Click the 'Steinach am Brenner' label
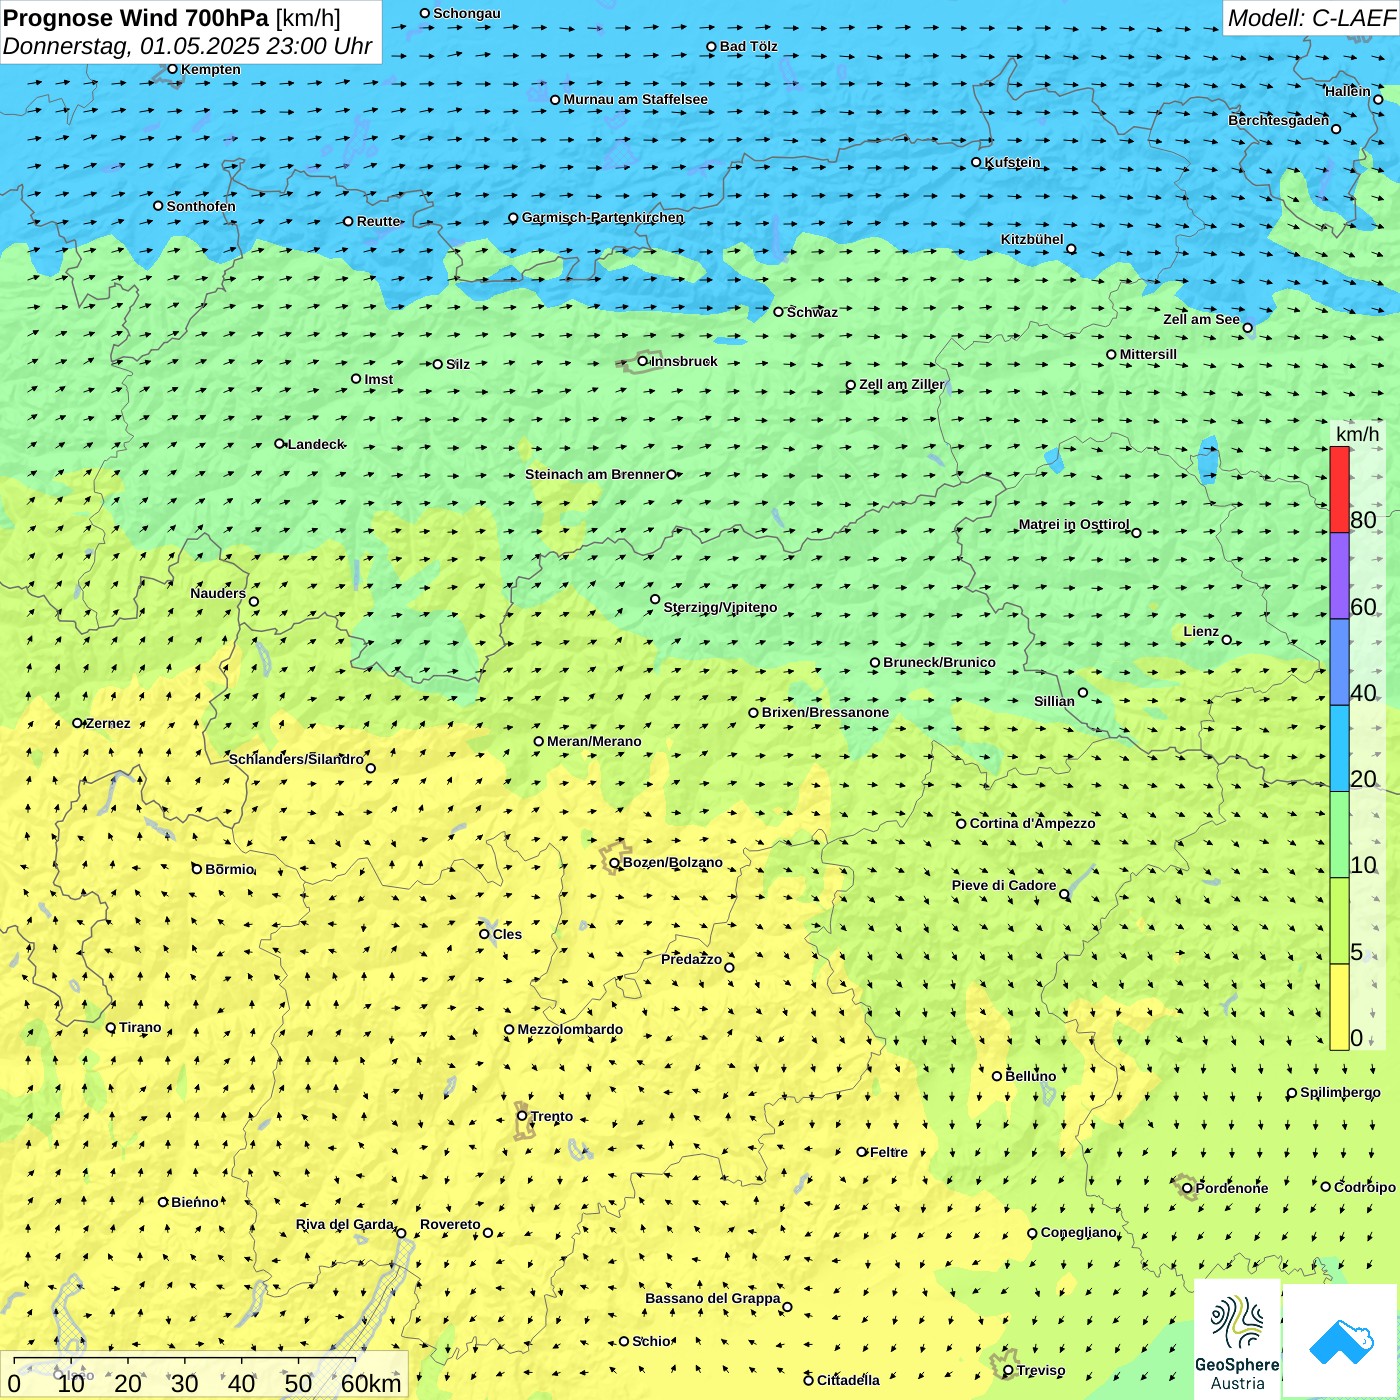 click(x=595, y=474)
